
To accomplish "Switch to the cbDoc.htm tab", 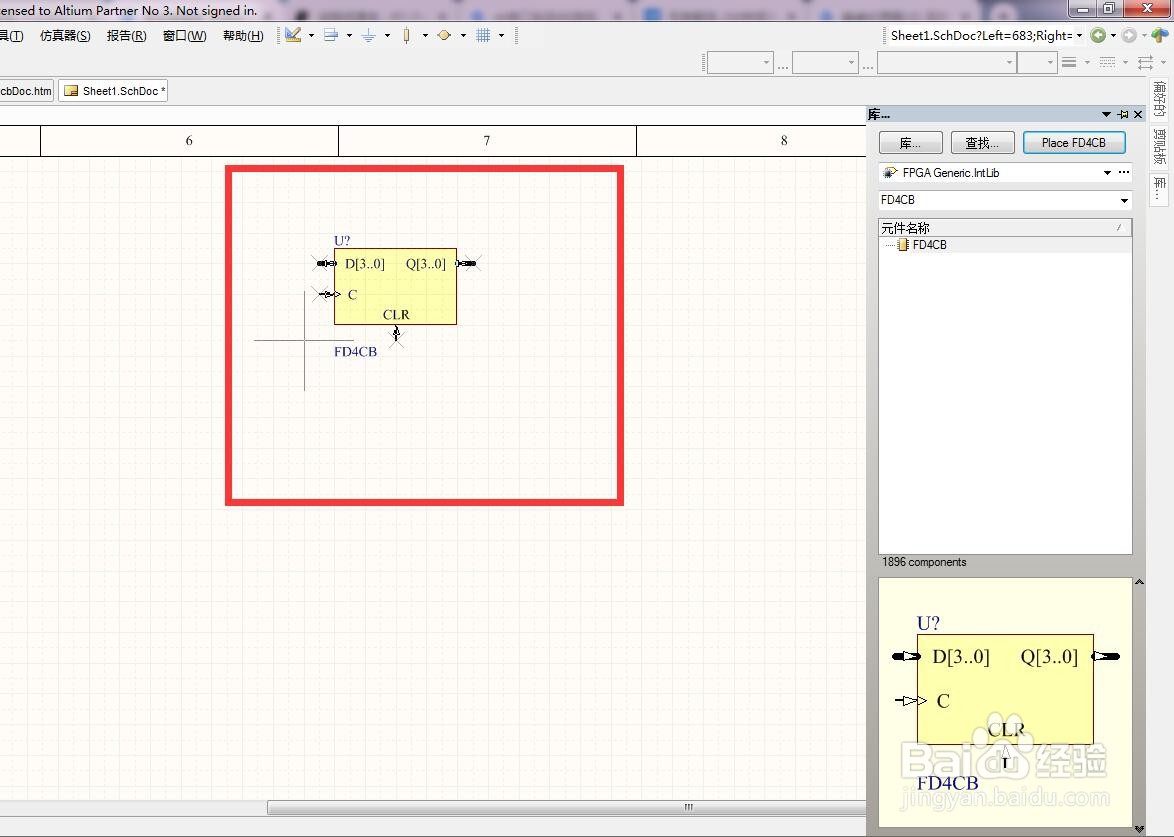I will (x=26, y=91).
